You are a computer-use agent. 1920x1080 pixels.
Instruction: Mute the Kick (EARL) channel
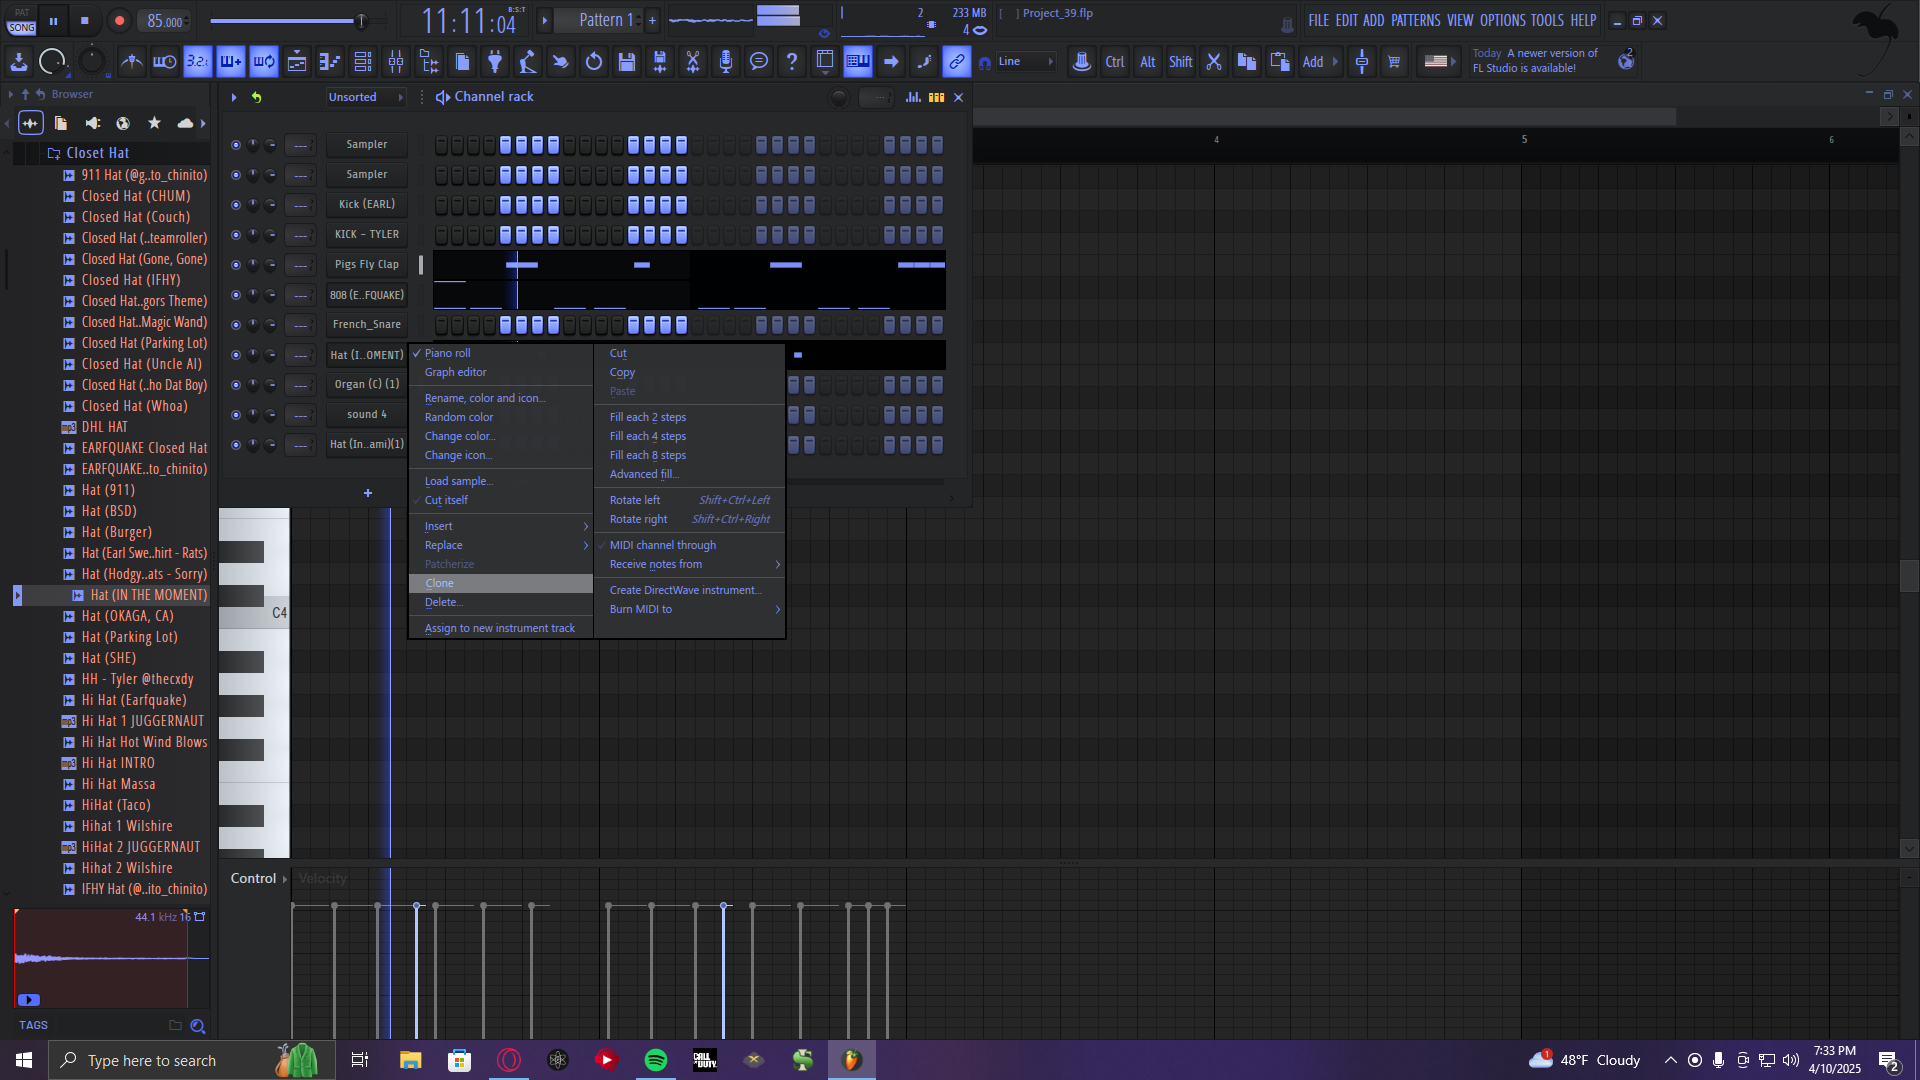click(x=236, y=205)
